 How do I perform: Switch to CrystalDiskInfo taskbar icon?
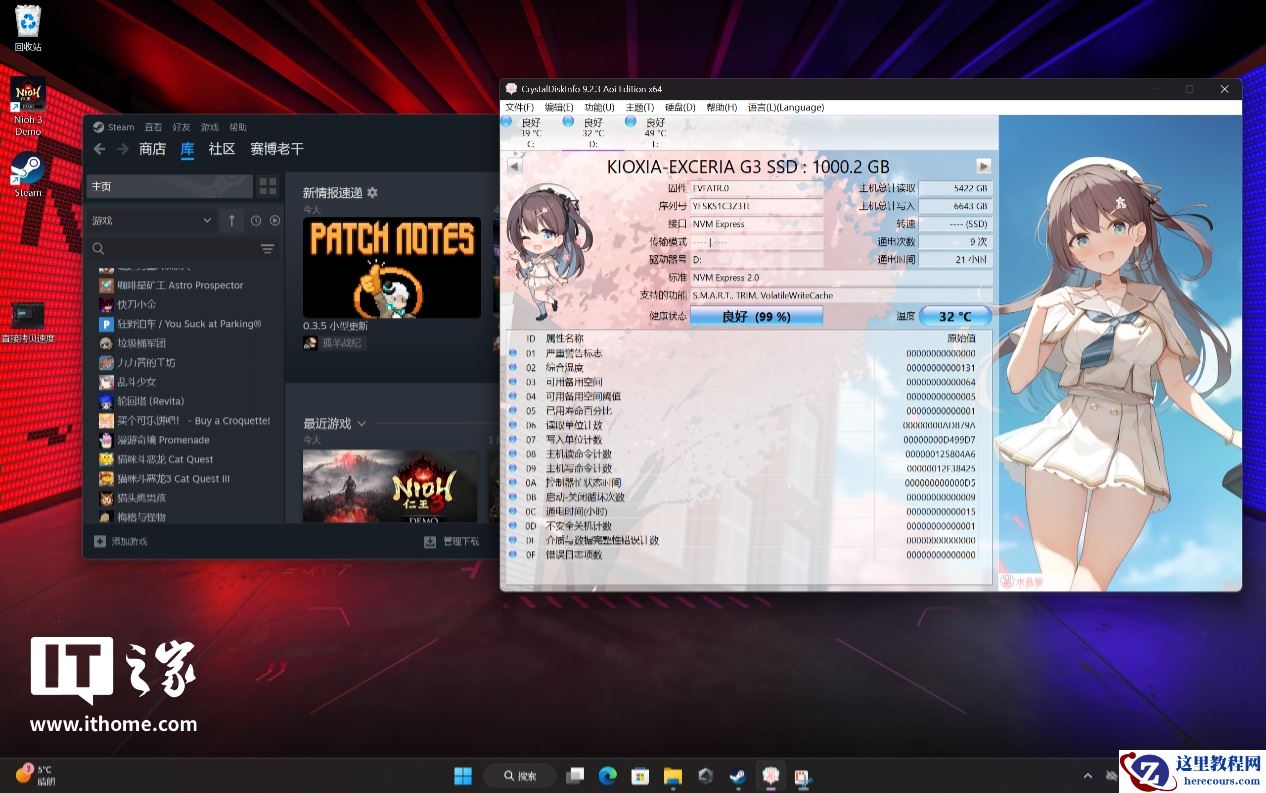pos(770,776)
